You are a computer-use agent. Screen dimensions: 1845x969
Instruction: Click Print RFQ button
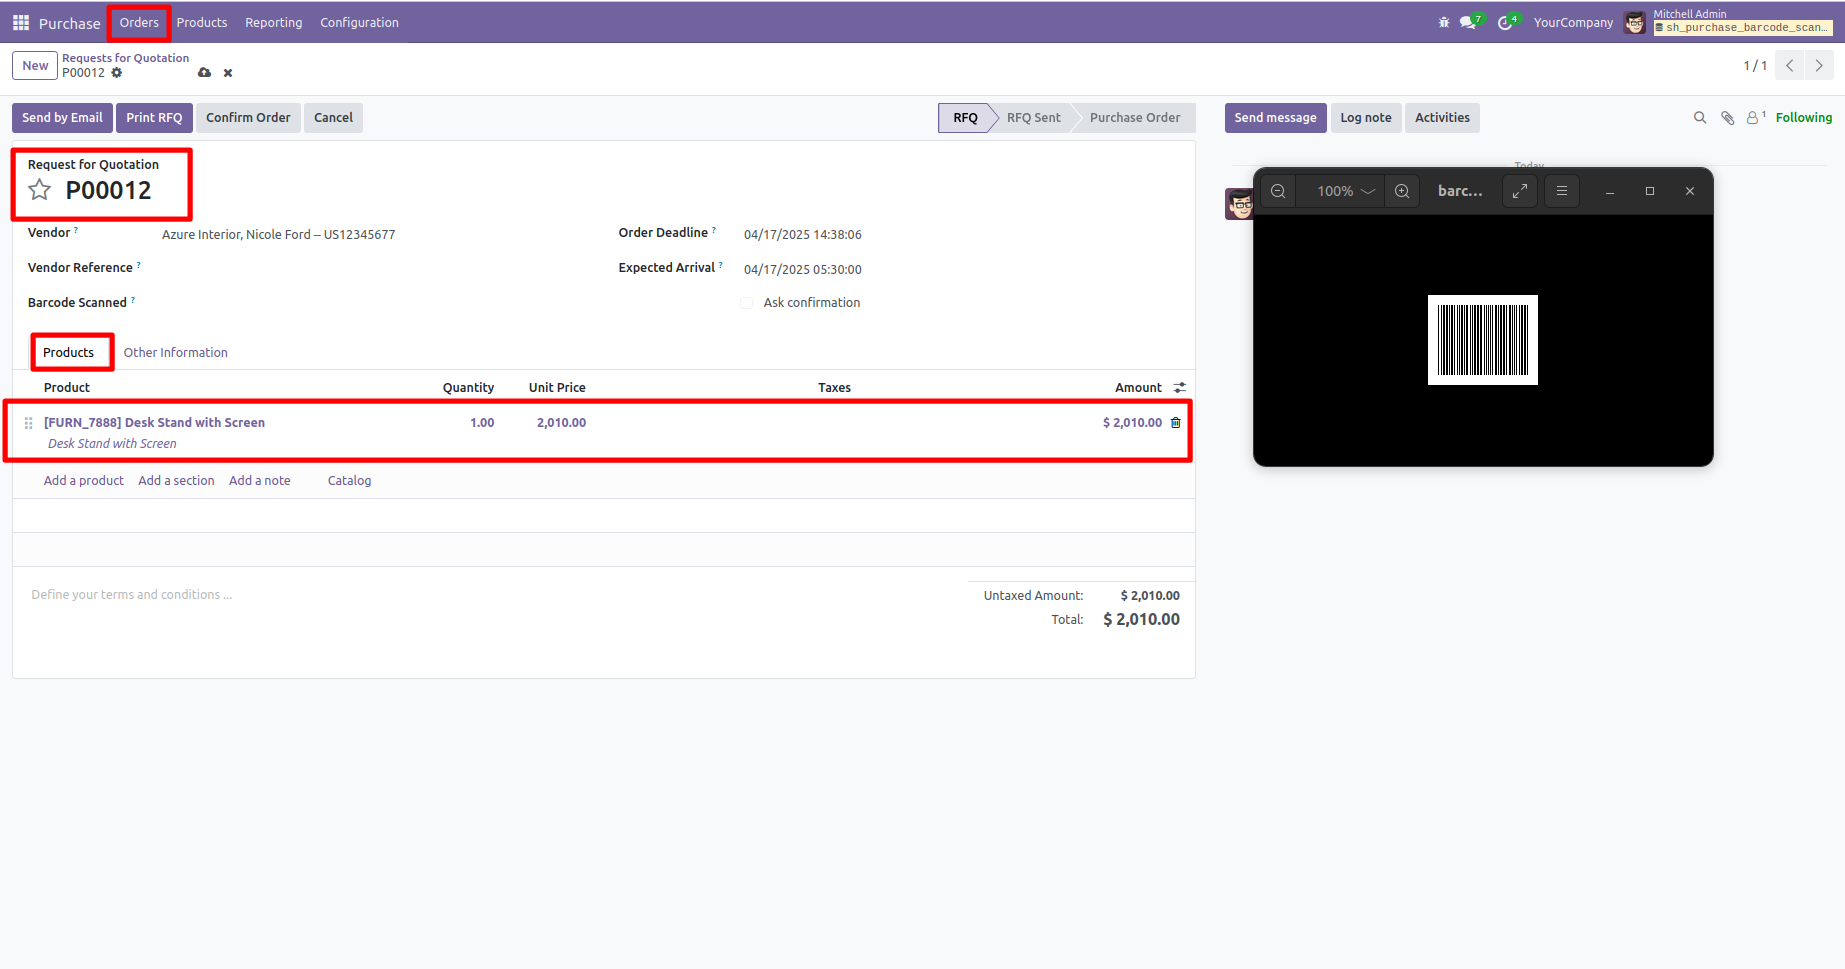pos(154,118)
